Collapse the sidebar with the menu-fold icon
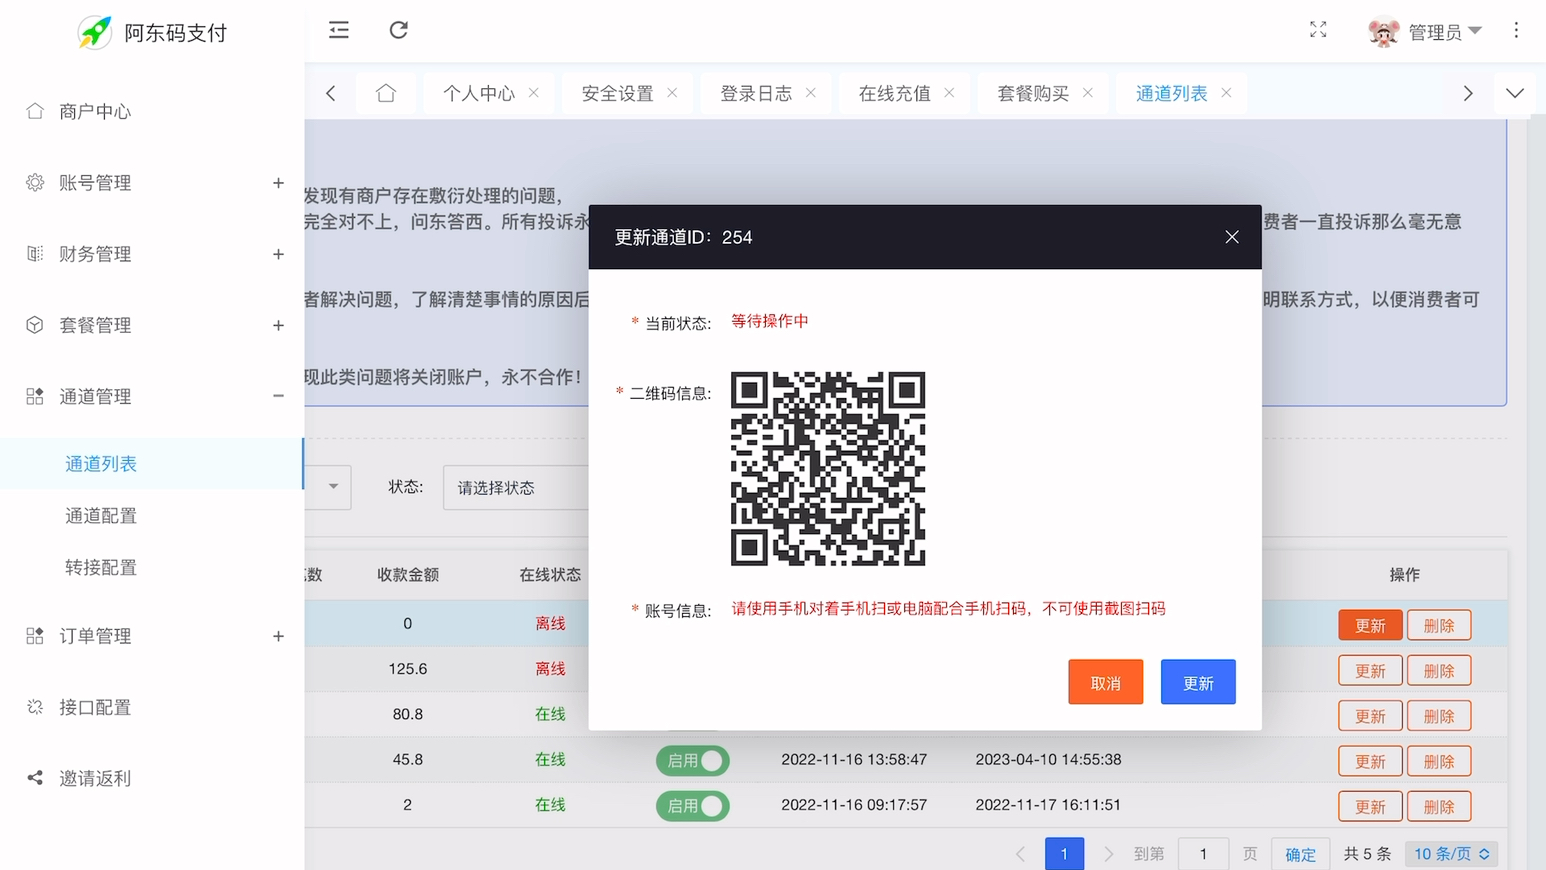 [x=339, y=30]
